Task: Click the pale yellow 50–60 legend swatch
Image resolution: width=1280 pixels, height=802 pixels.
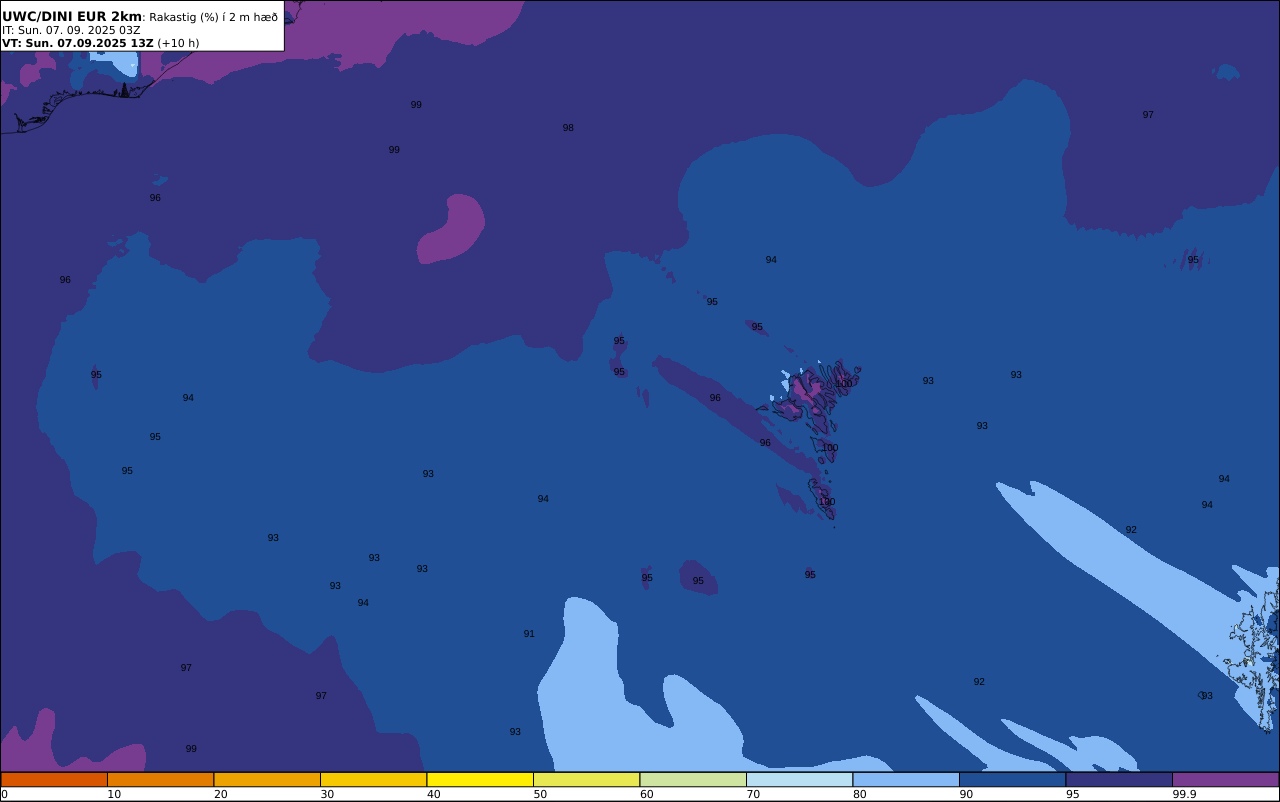Action: 586,779
